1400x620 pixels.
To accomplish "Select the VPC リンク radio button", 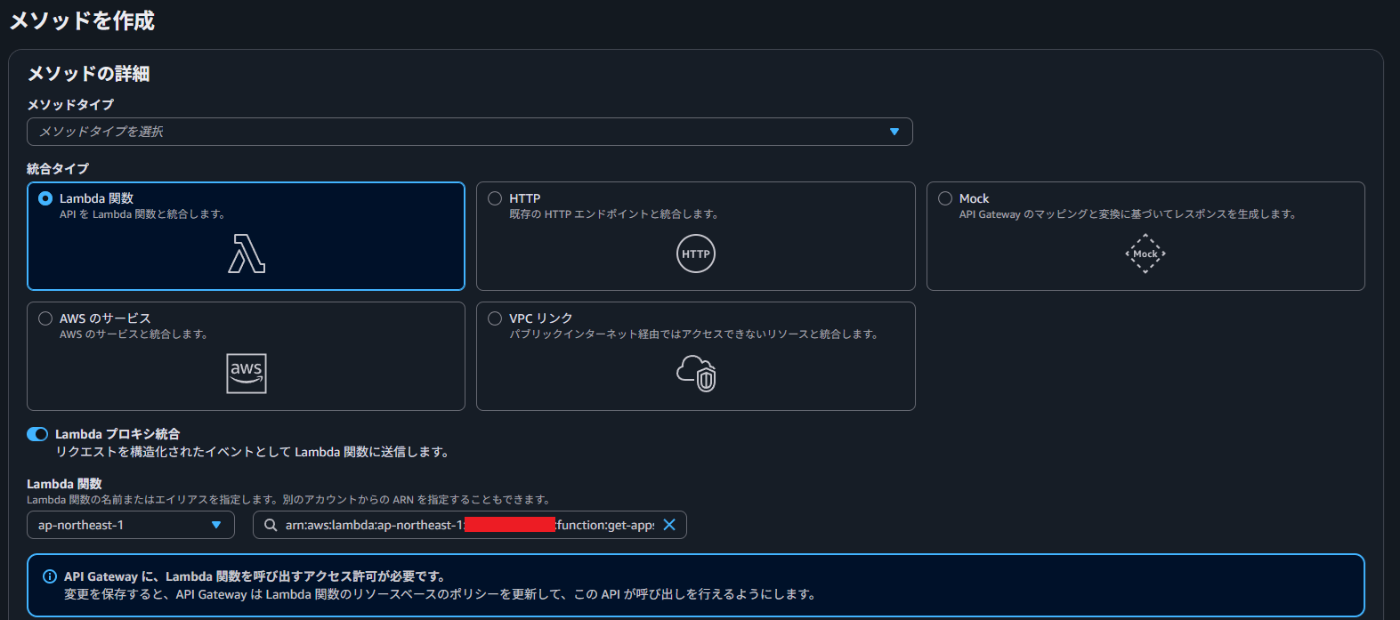I will point(495,319).
